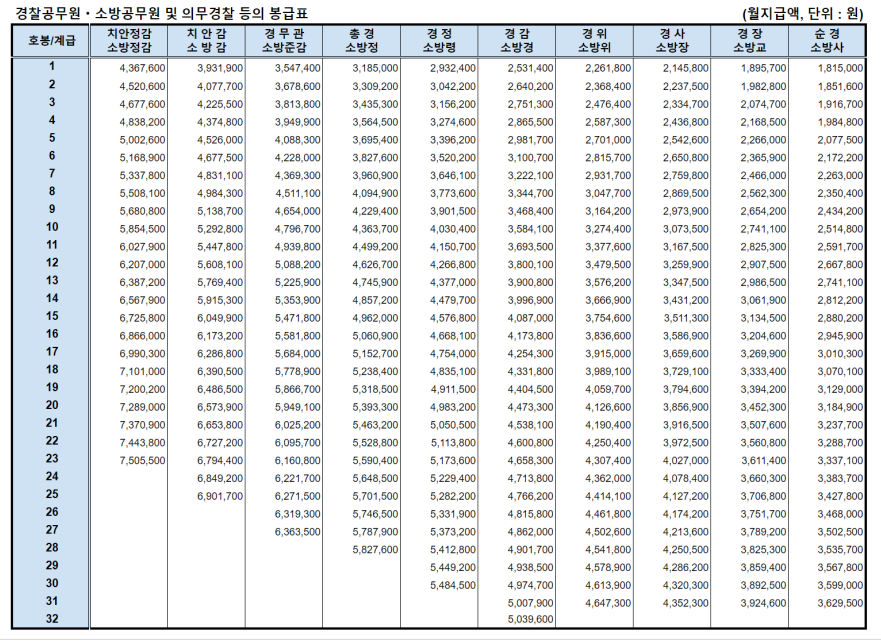Click the value 3,547,400
This screenshot has width=881, height=644.
tap(297, 69)
